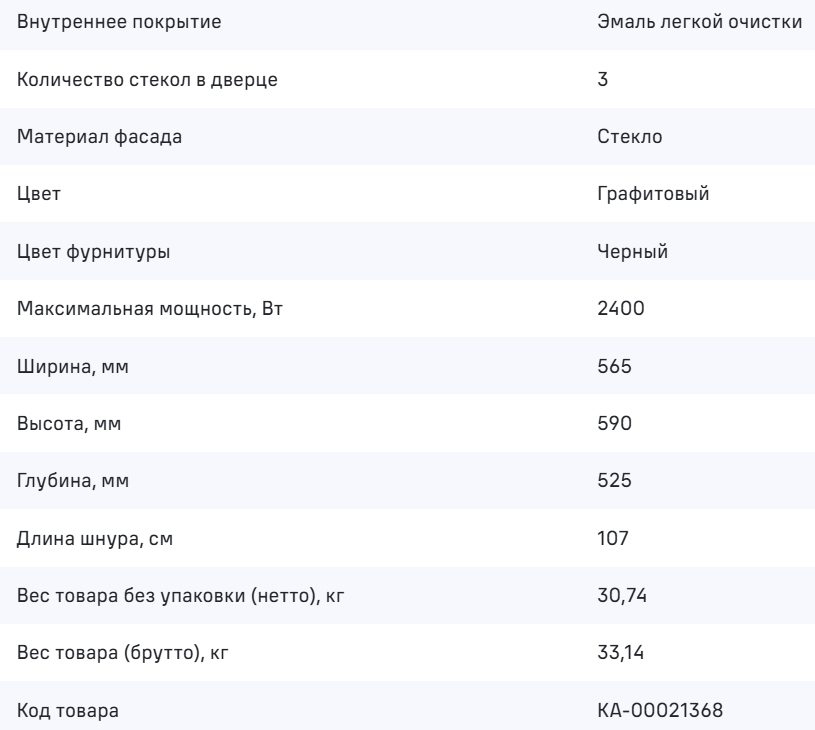Select the 'Эмаль легкой очистки' value
This screenshot has width=815, height=730.
coord(699,20)
